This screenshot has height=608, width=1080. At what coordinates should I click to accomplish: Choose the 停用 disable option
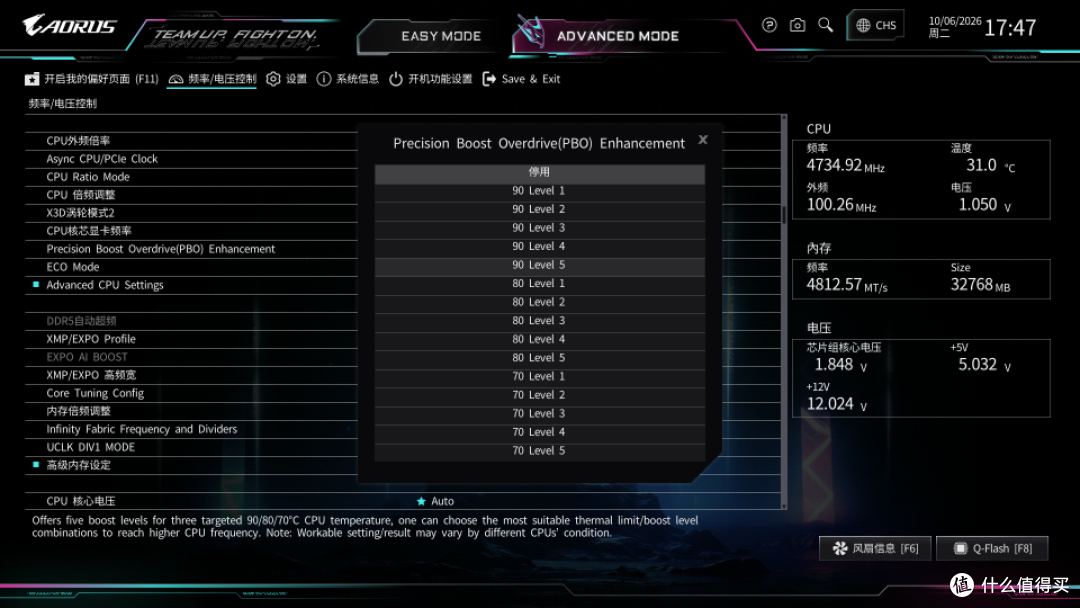click(x=539, y=172)
